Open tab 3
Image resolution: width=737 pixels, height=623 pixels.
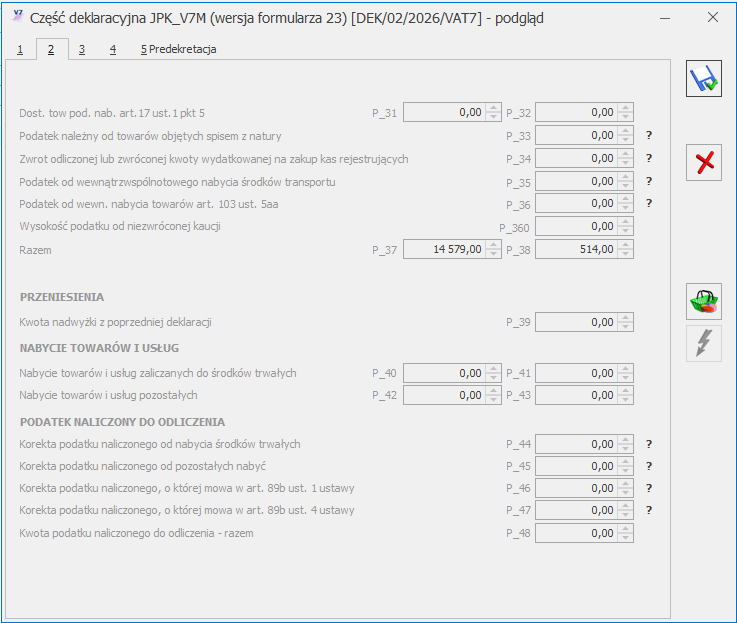coord(82,49)
